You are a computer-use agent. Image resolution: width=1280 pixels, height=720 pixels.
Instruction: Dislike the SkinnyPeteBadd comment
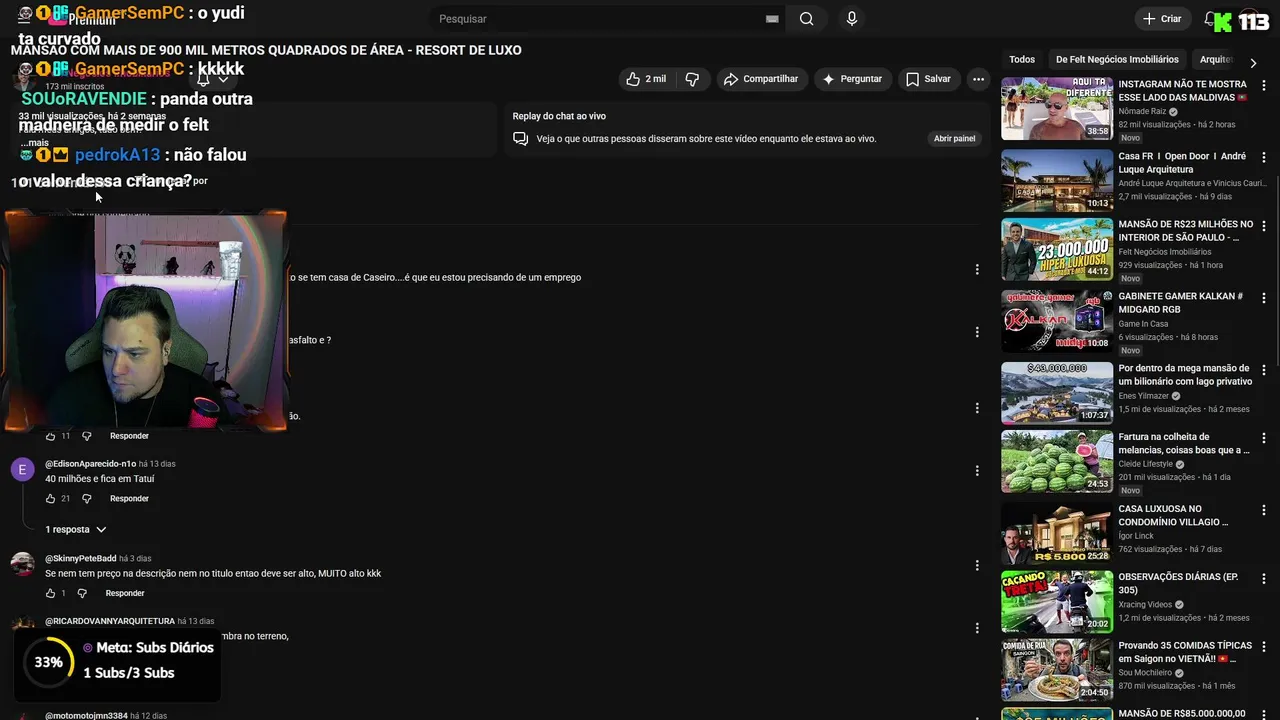coord(82,593)
